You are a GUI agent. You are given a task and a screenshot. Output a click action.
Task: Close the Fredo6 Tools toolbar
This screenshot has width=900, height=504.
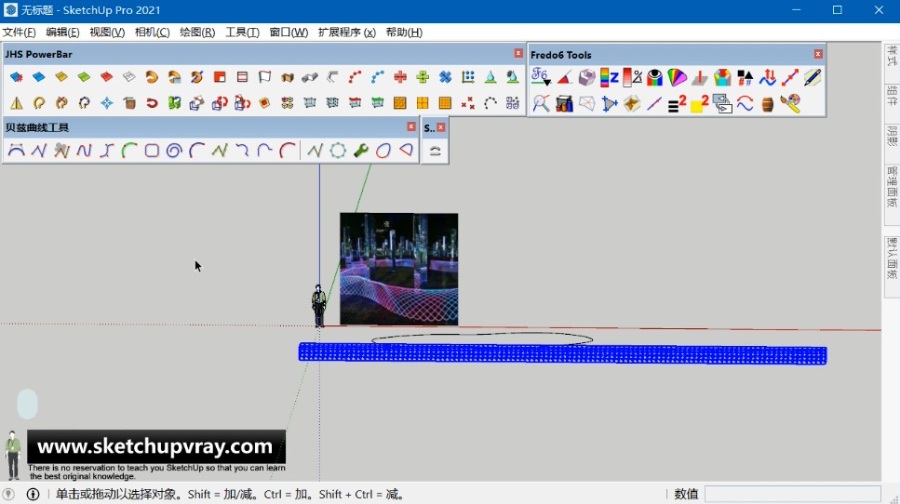tap(818, 54)
